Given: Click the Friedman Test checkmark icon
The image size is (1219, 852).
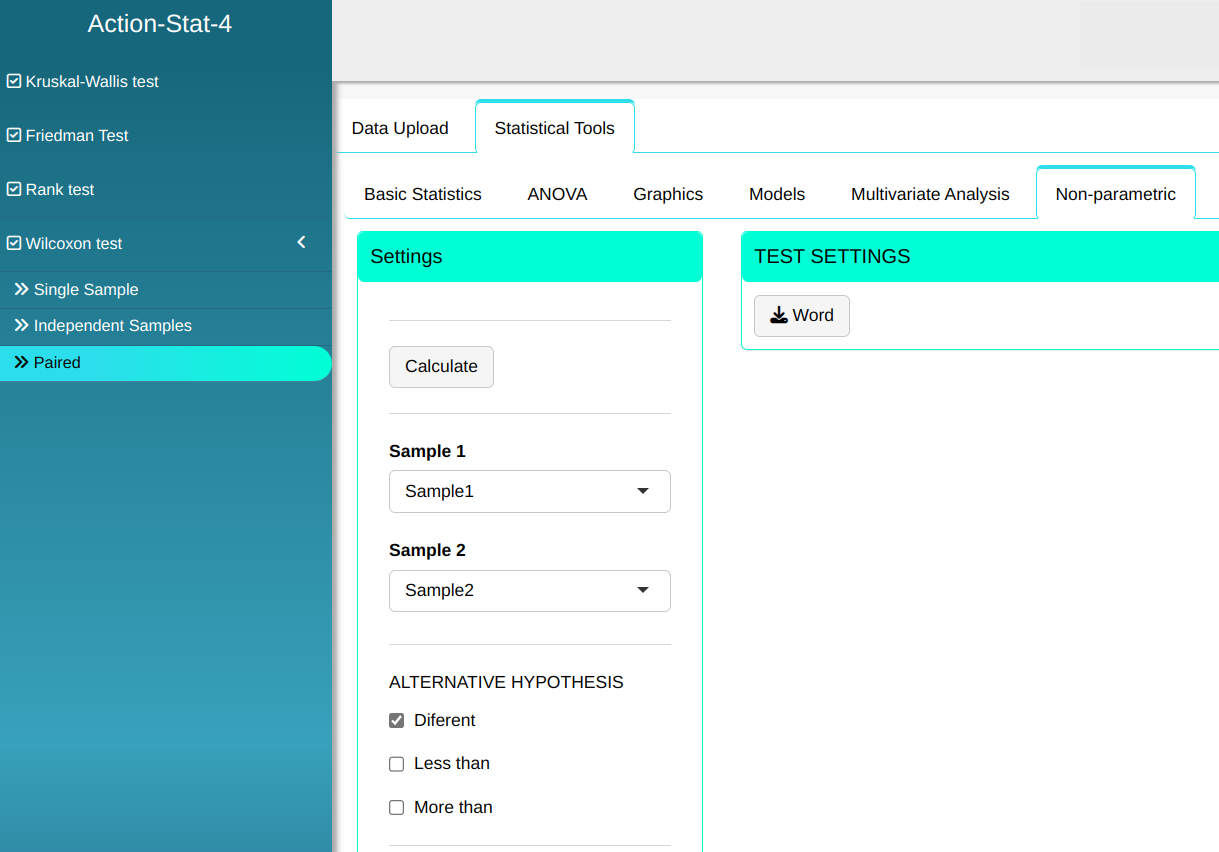Looking at the screenshot, I should (14, 136).
